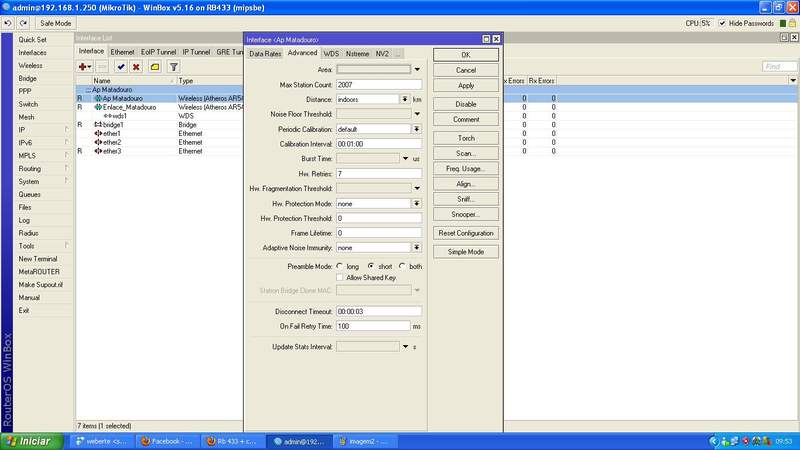
Task: Click the yellow padlock icon top right
Action: pyautogui.click(x=792, y=23)
